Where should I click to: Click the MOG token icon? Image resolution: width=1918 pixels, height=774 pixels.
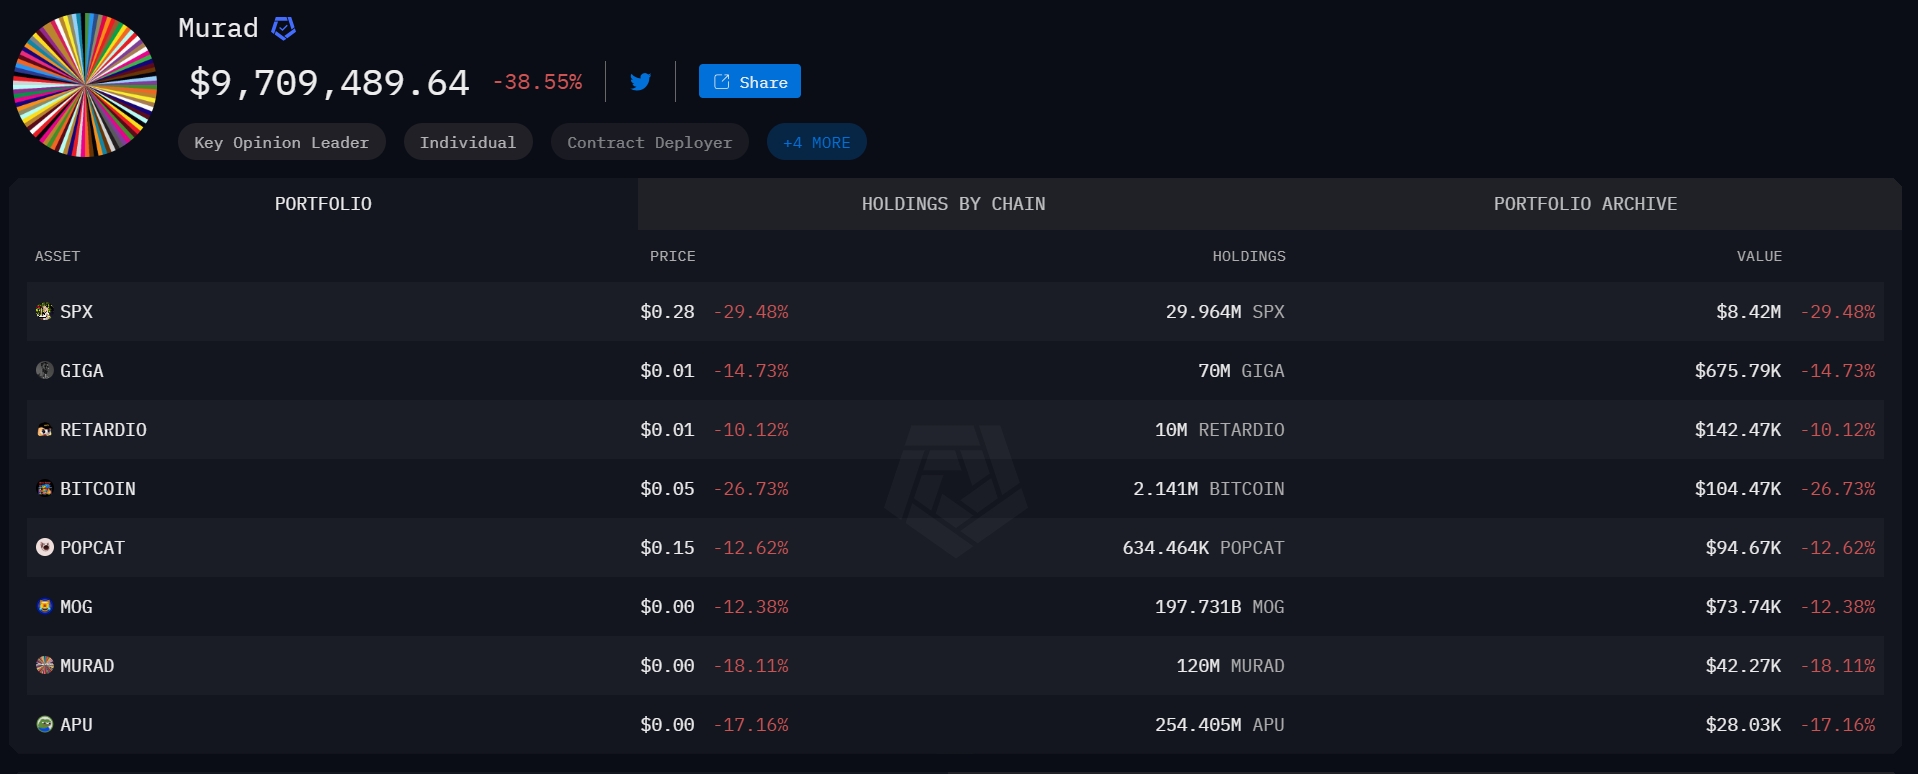tap(44, 607)
